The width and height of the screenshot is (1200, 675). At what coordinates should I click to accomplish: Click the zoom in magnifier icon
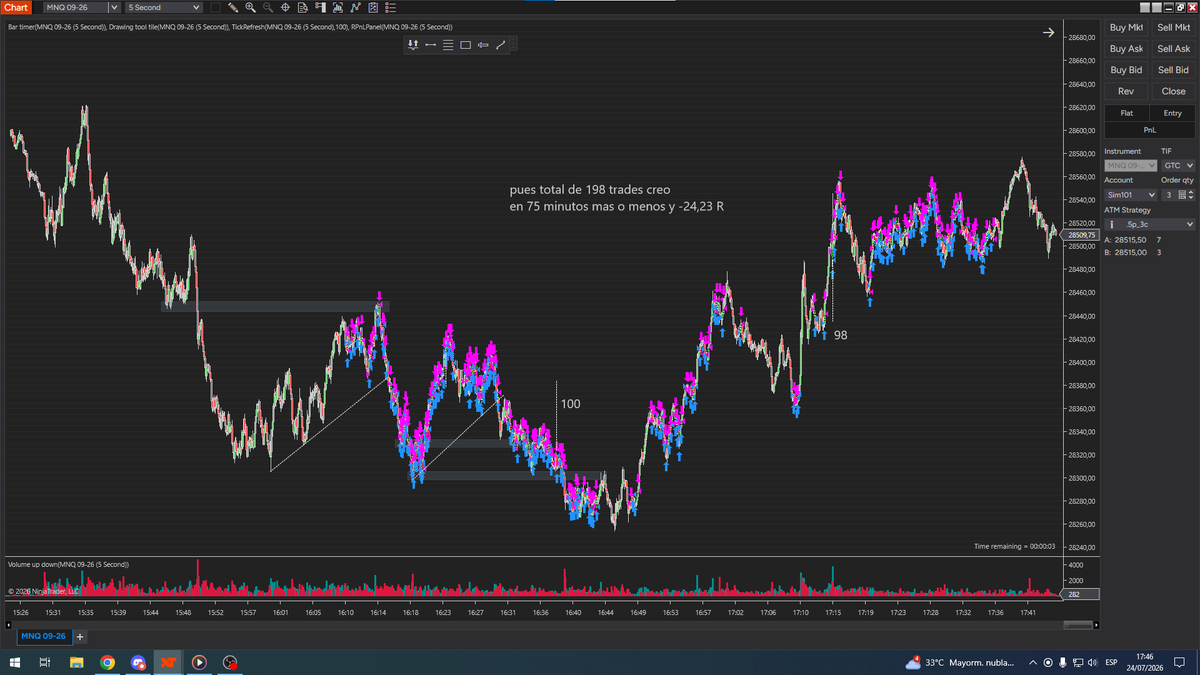(250, 7)
